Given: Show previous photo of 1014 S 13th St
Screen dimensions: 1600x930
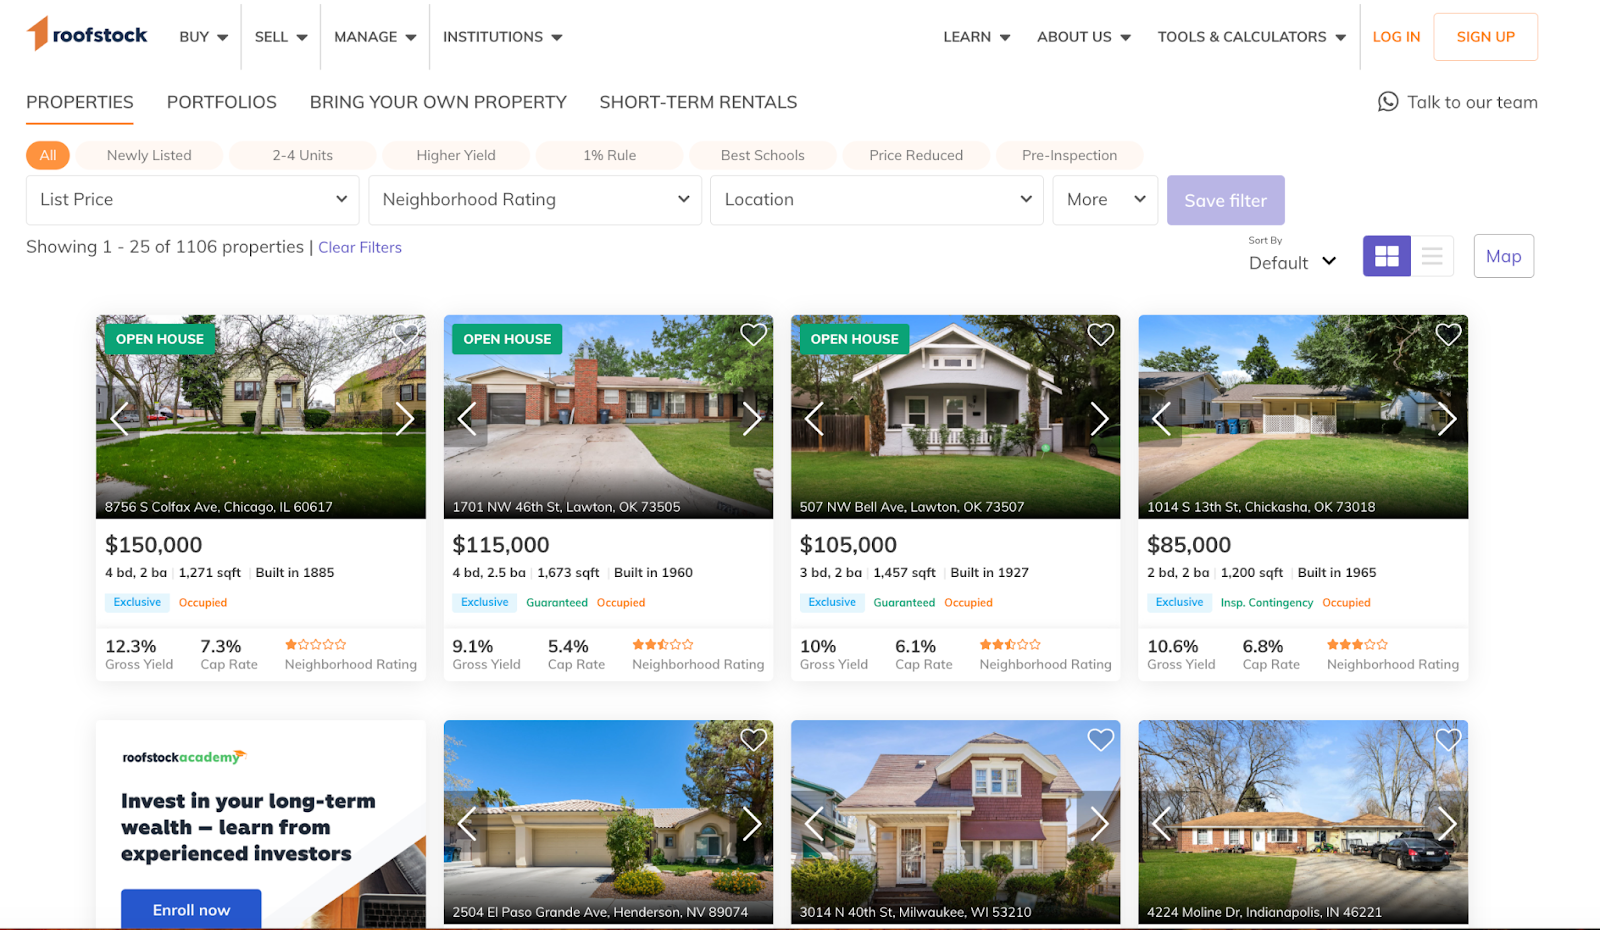Looking at the screenshot, I should click(1160, 419).
